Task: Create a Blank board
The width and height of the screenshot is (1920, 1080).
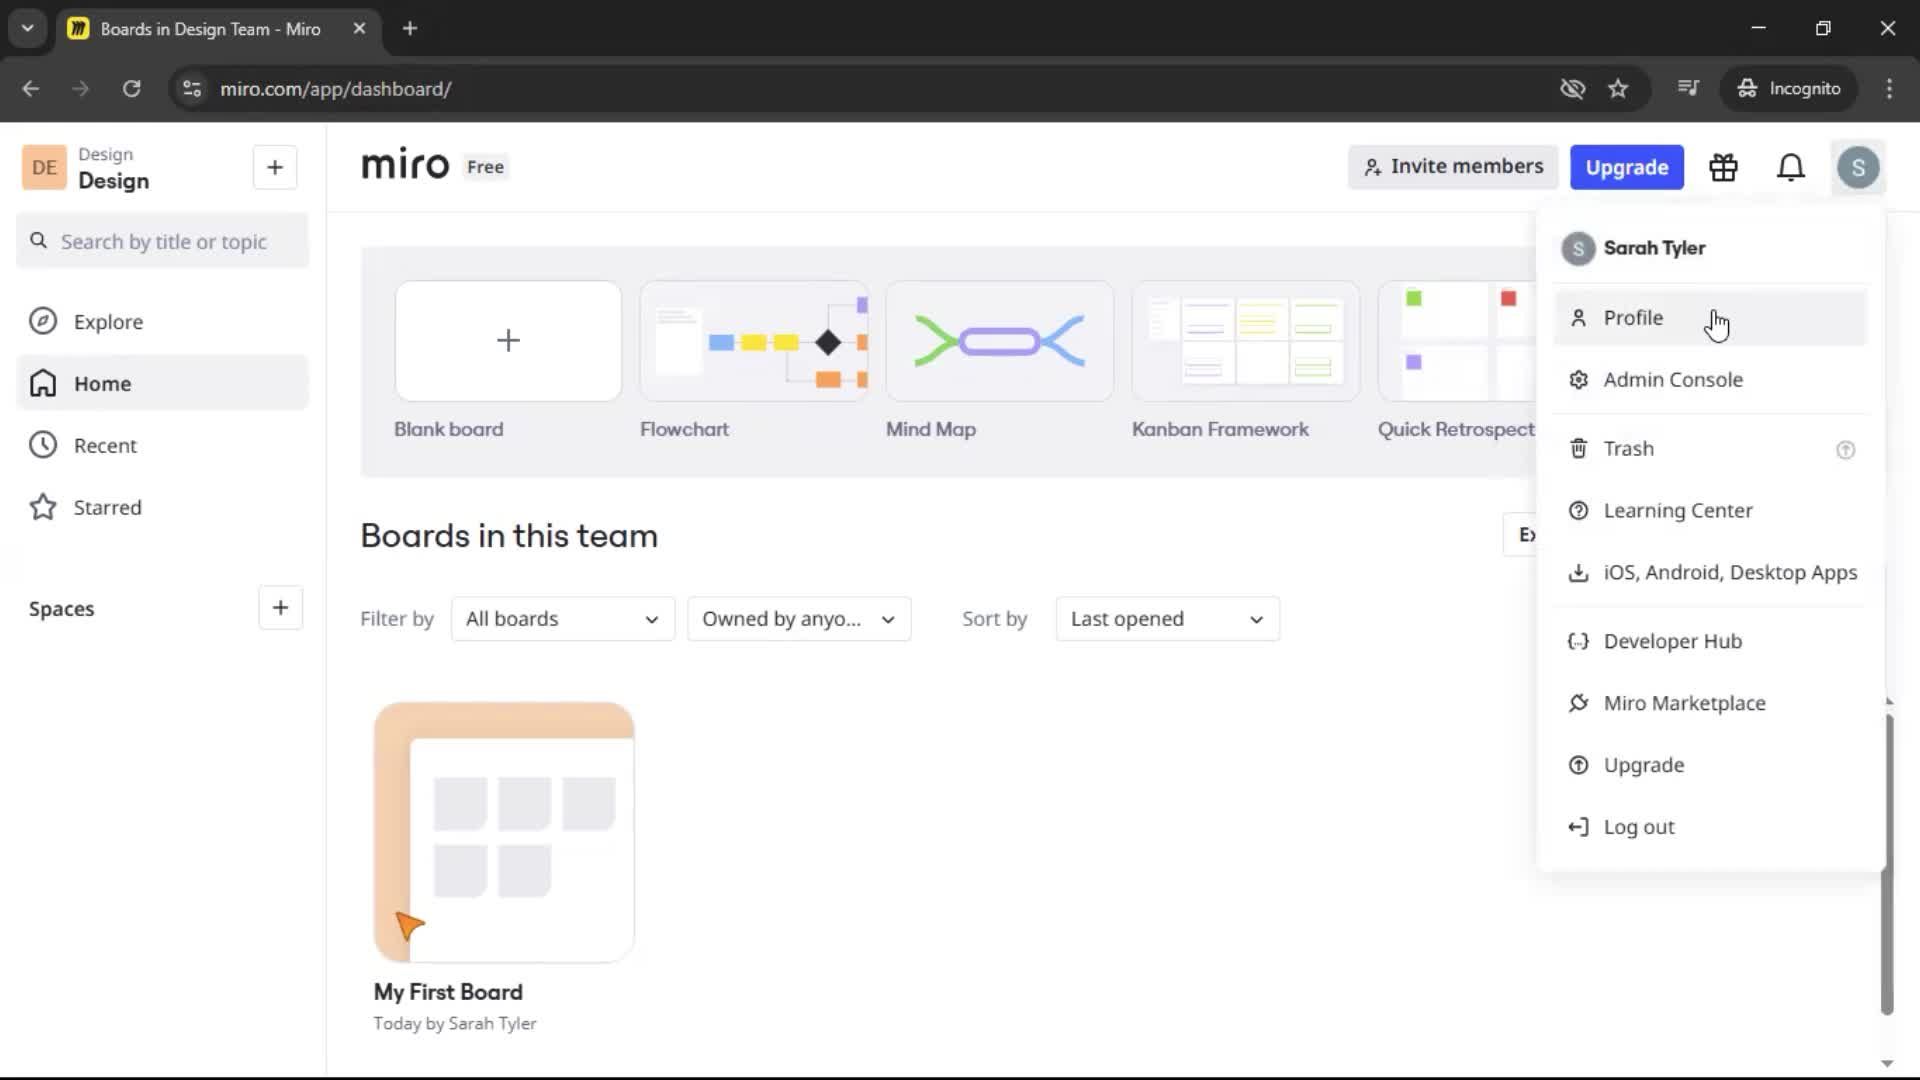Action: click(x=508, y=341)
